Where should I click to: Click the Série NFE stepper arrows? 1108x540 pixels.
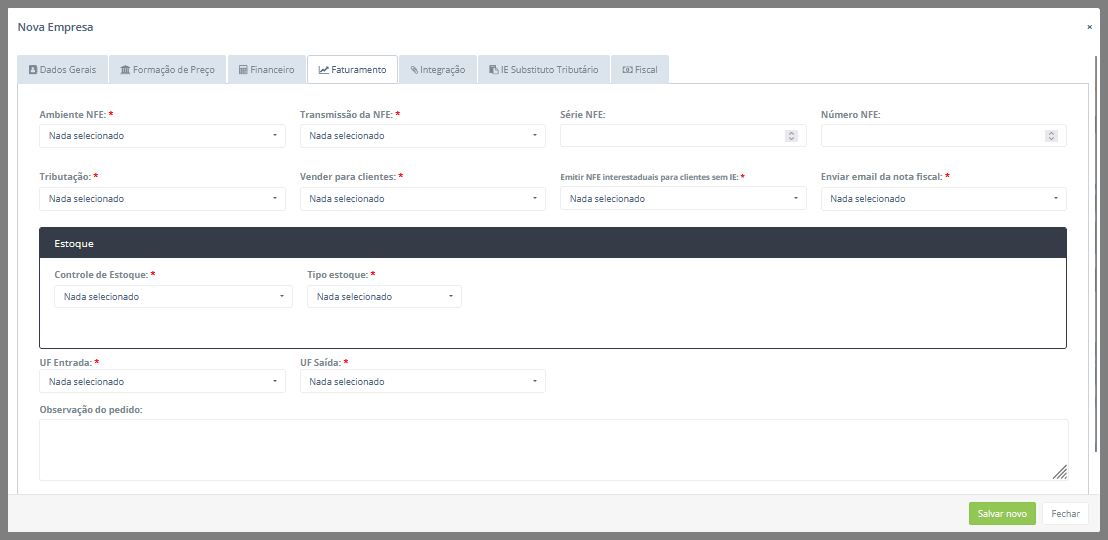791,136
